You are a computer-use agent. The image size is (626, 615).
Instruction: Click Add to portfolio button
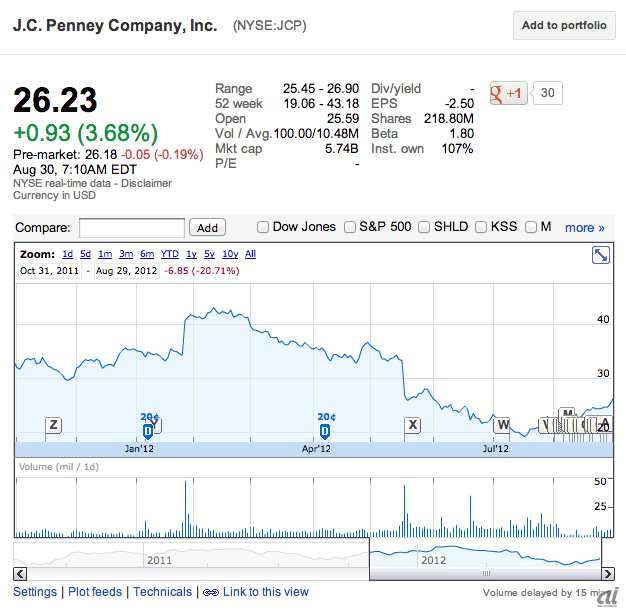point(564,26)
